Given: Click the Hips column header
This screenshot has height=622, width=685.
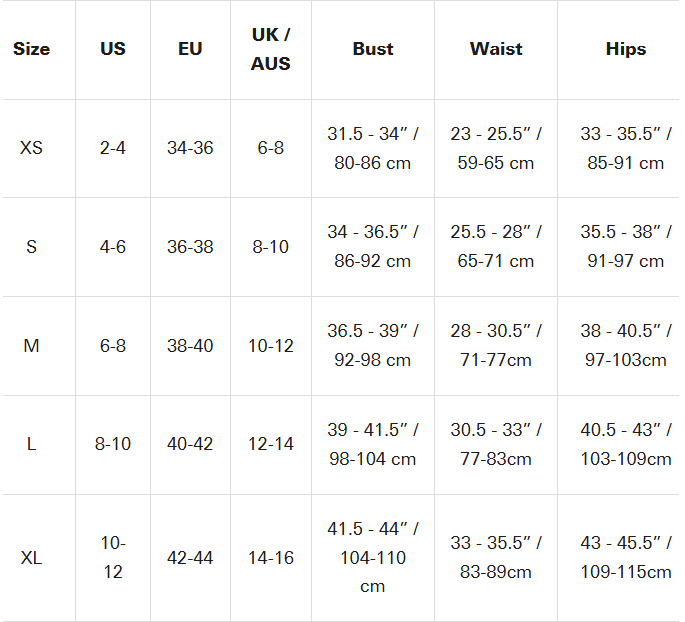Looking at the screenshot, I should pyautogui.click(x=626, y=49).
